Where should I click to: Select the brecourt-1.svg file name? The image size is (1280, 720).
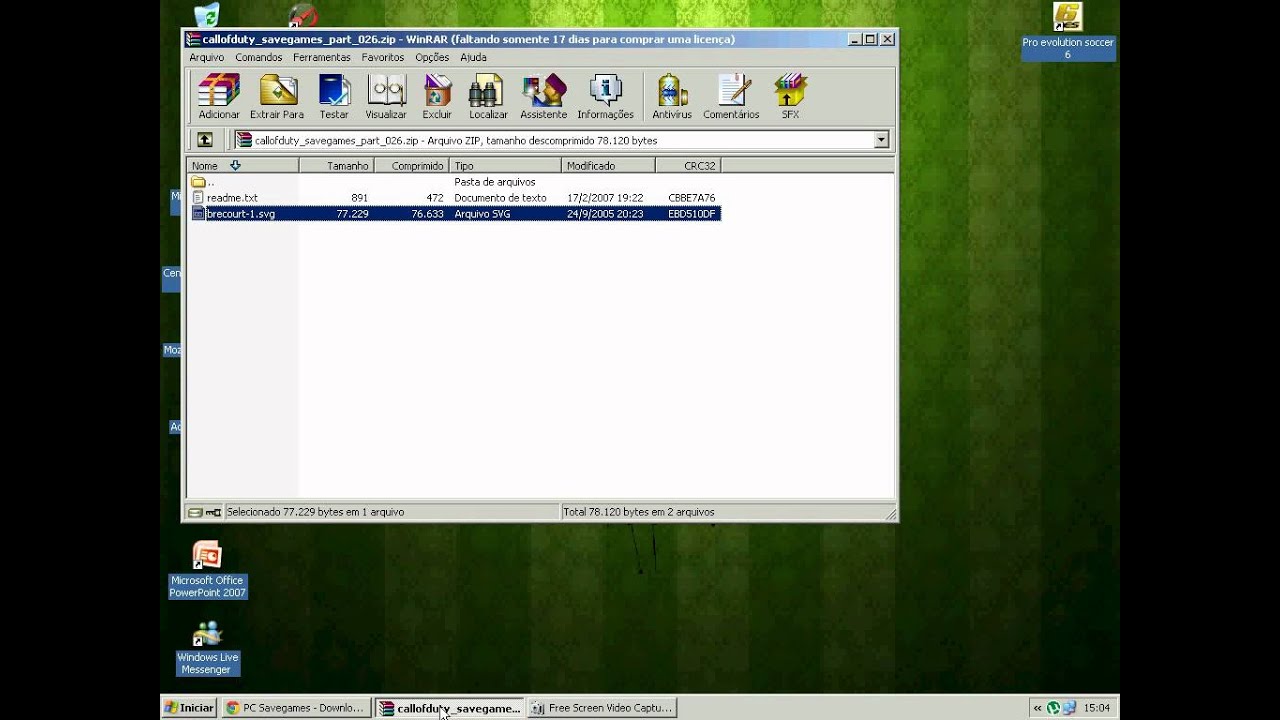[x=241, y=214]
